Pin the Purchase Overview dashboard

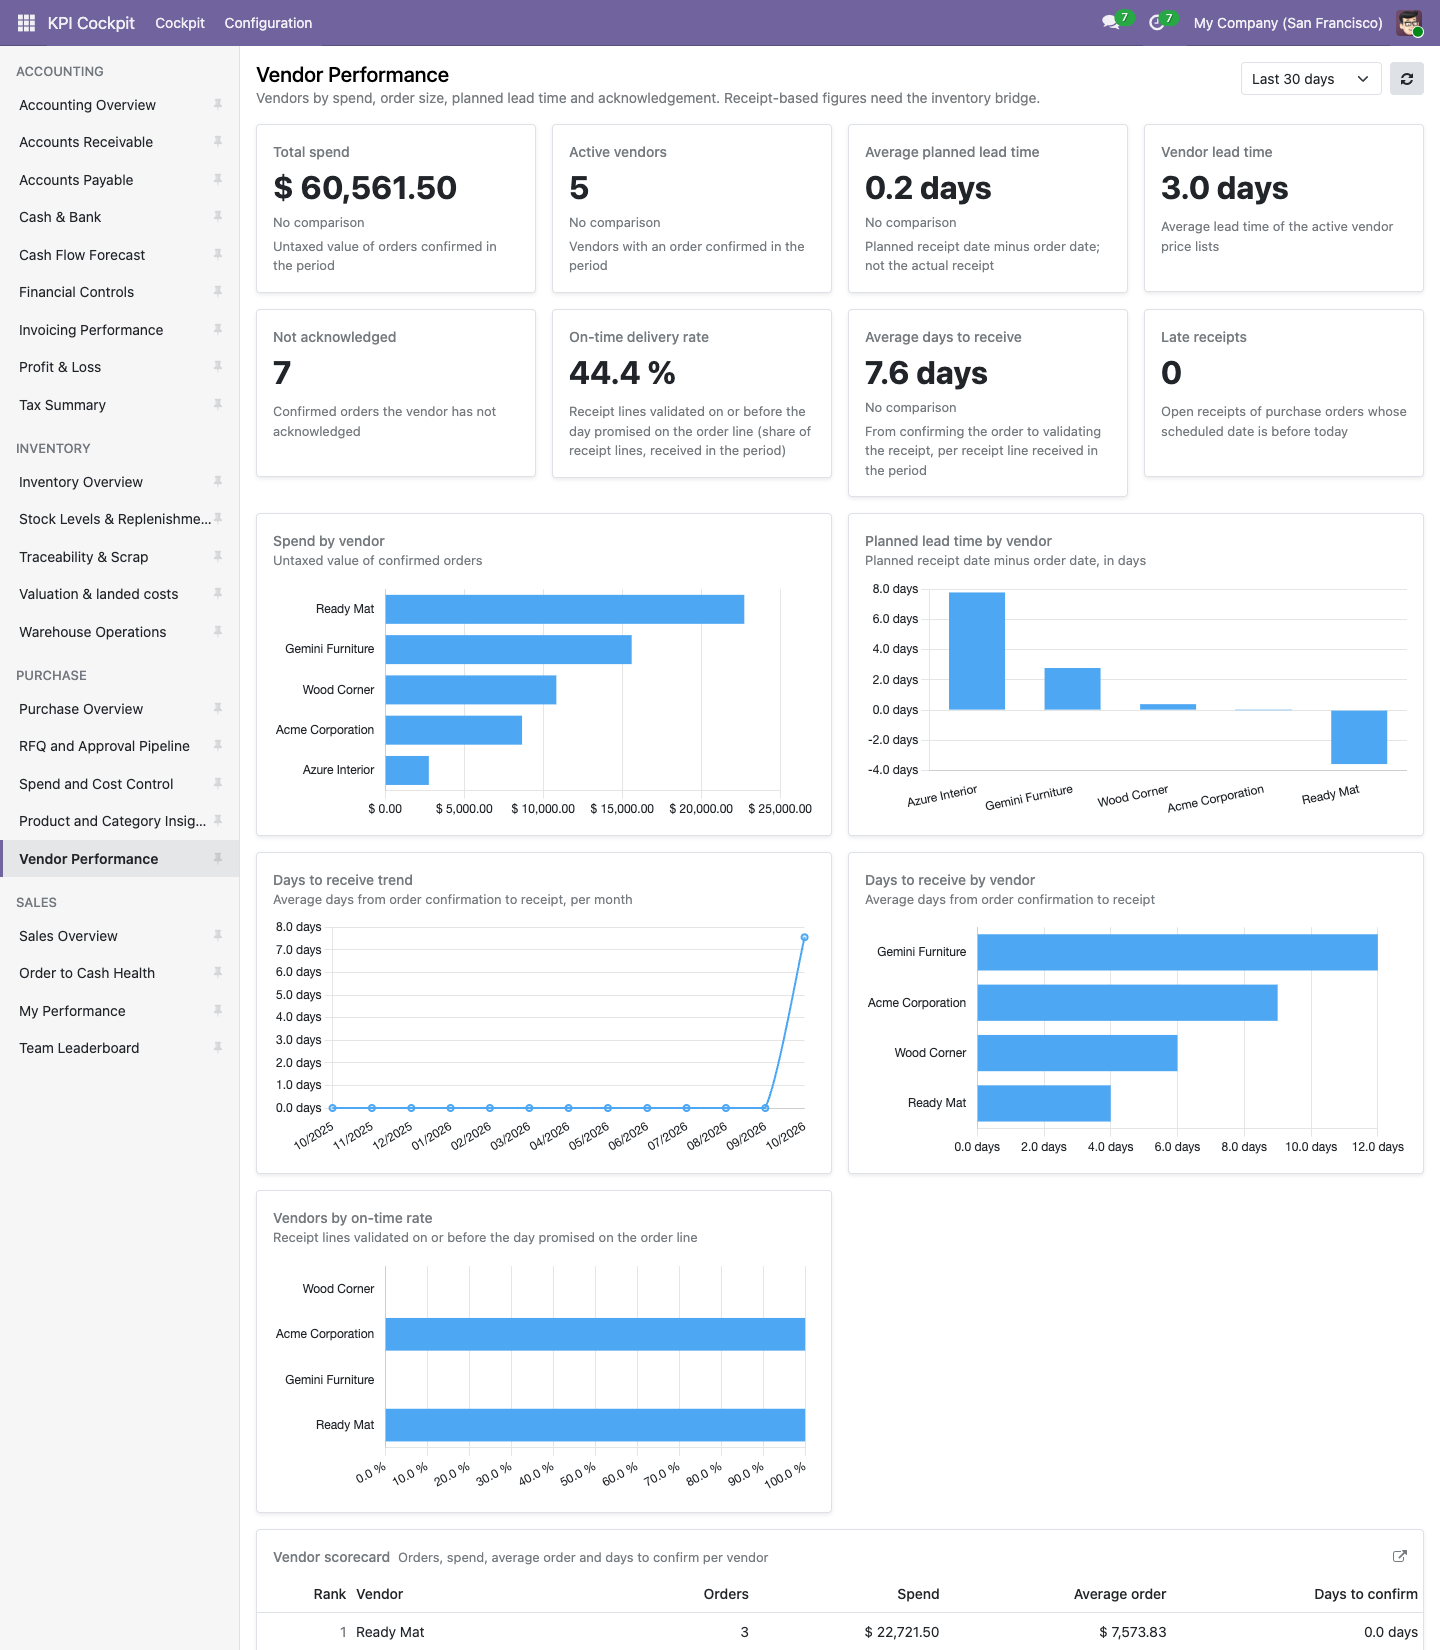(x=218, y=709)
